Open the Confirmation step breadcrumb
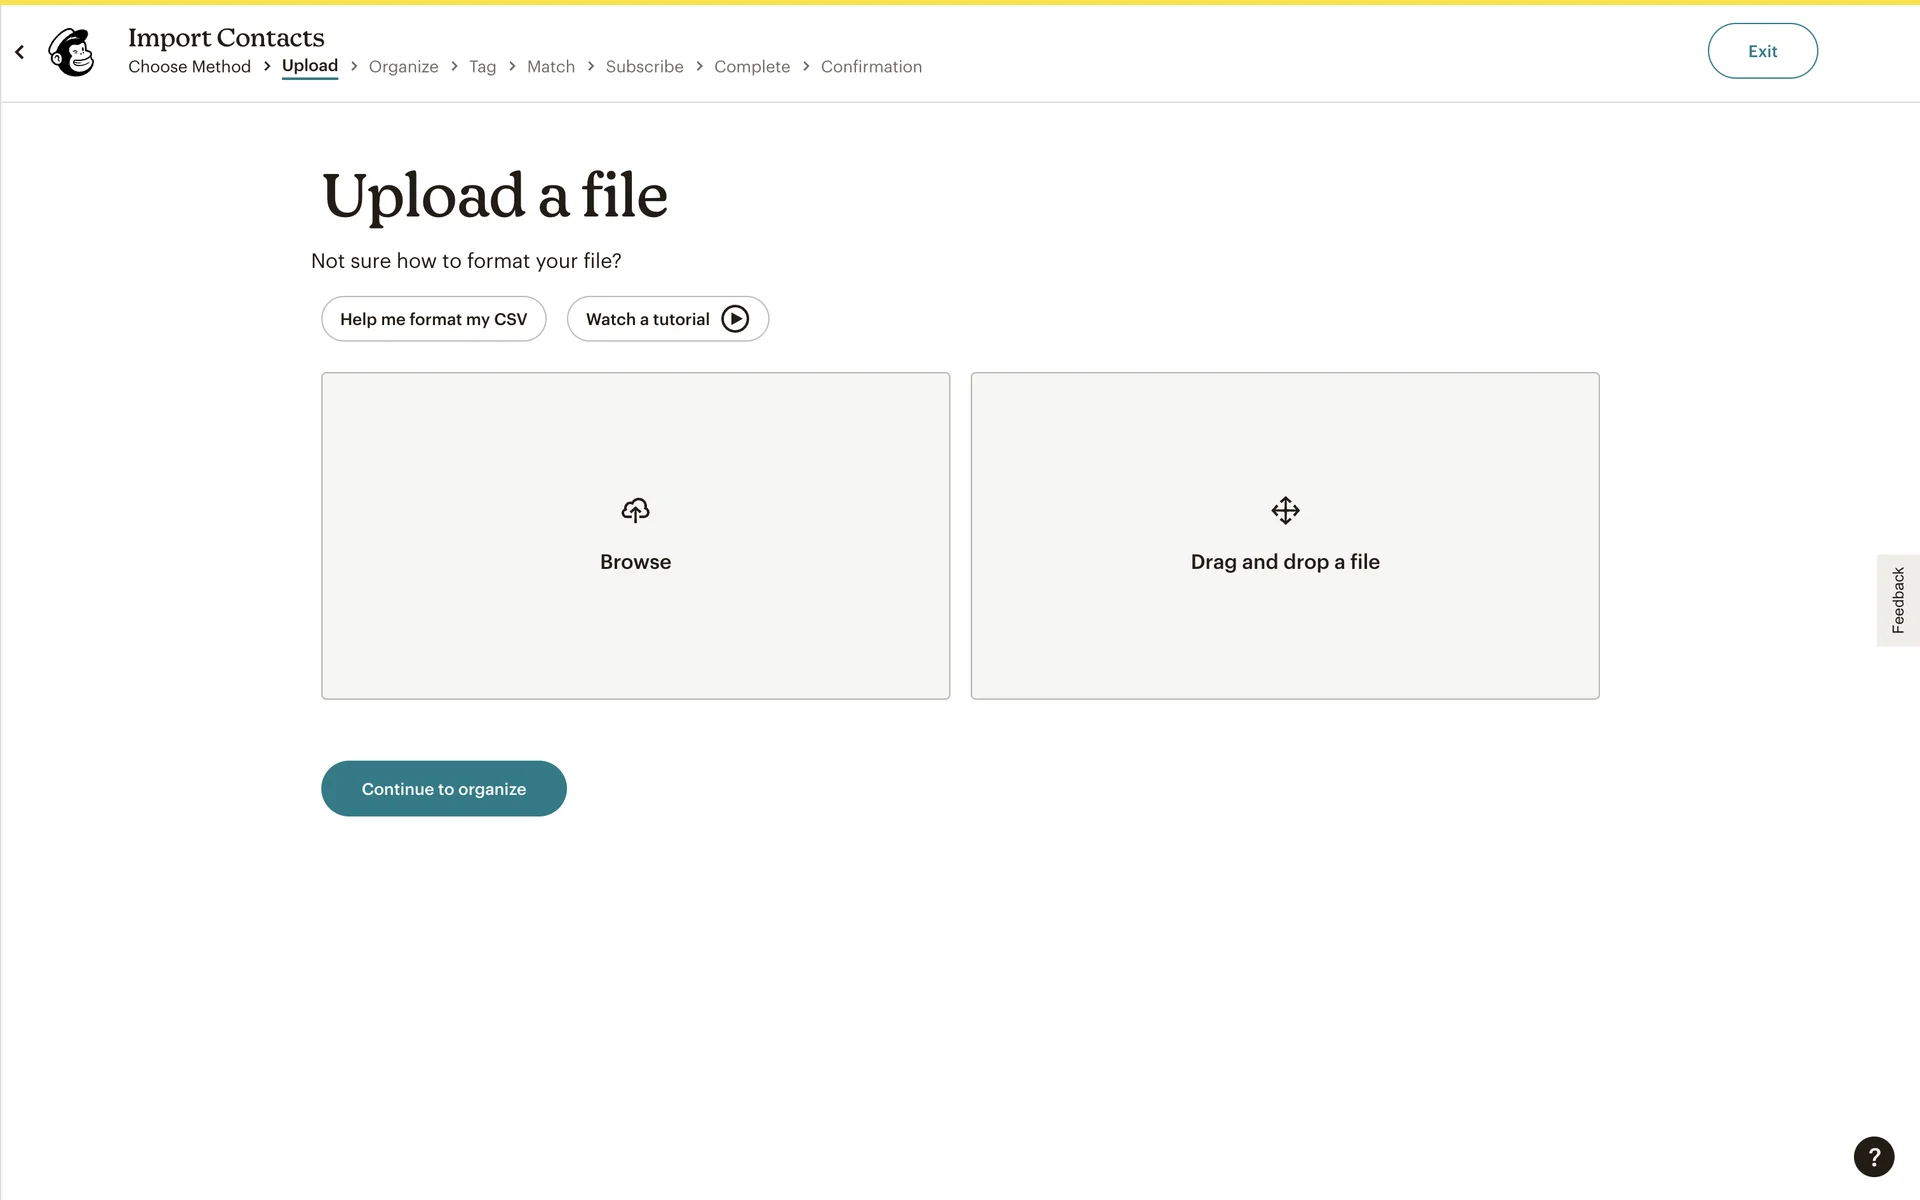This screenshot has width=1920, height=1200. coord(871,67)
